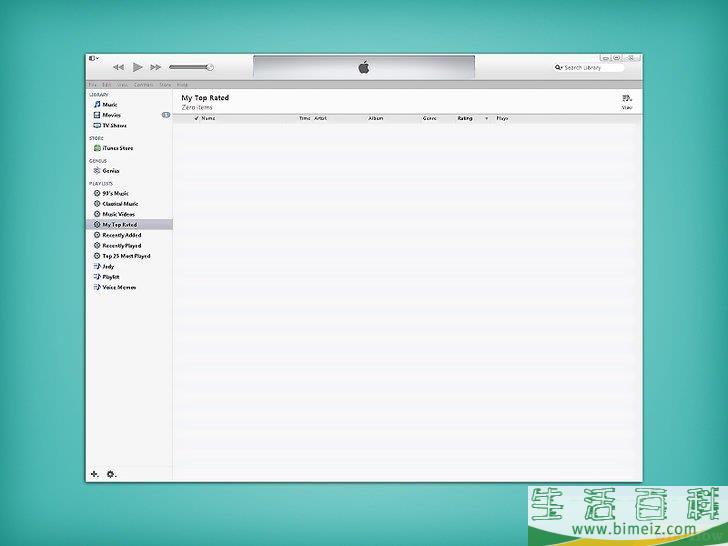Open the playlist named Playlist
The height and width of the screenshot is (546, 728).
(106, 277)
